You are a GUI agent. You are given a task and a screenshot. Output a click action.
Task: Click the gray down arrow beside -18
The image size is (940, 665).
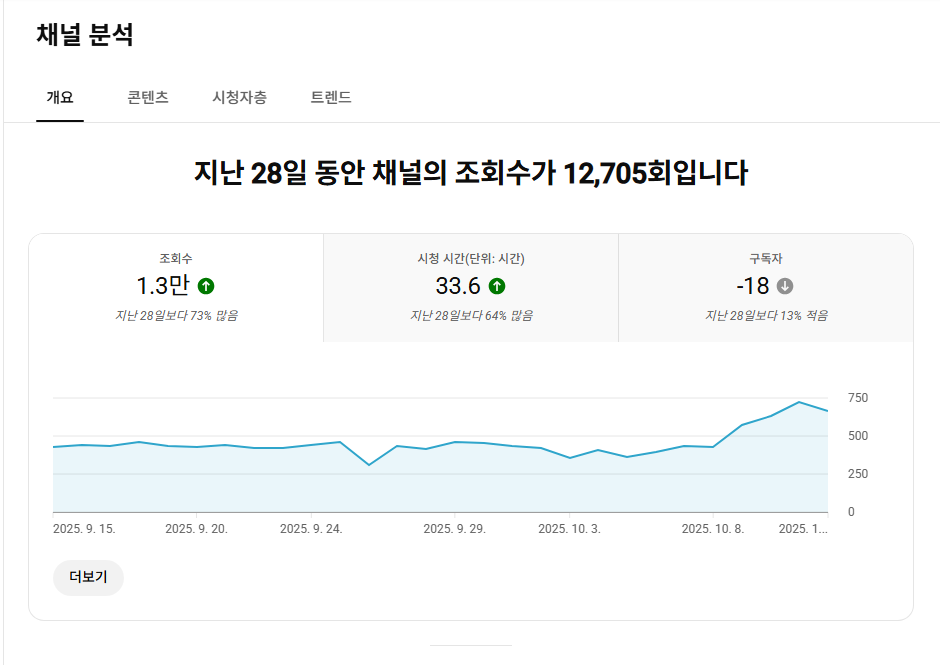point(785,286)
